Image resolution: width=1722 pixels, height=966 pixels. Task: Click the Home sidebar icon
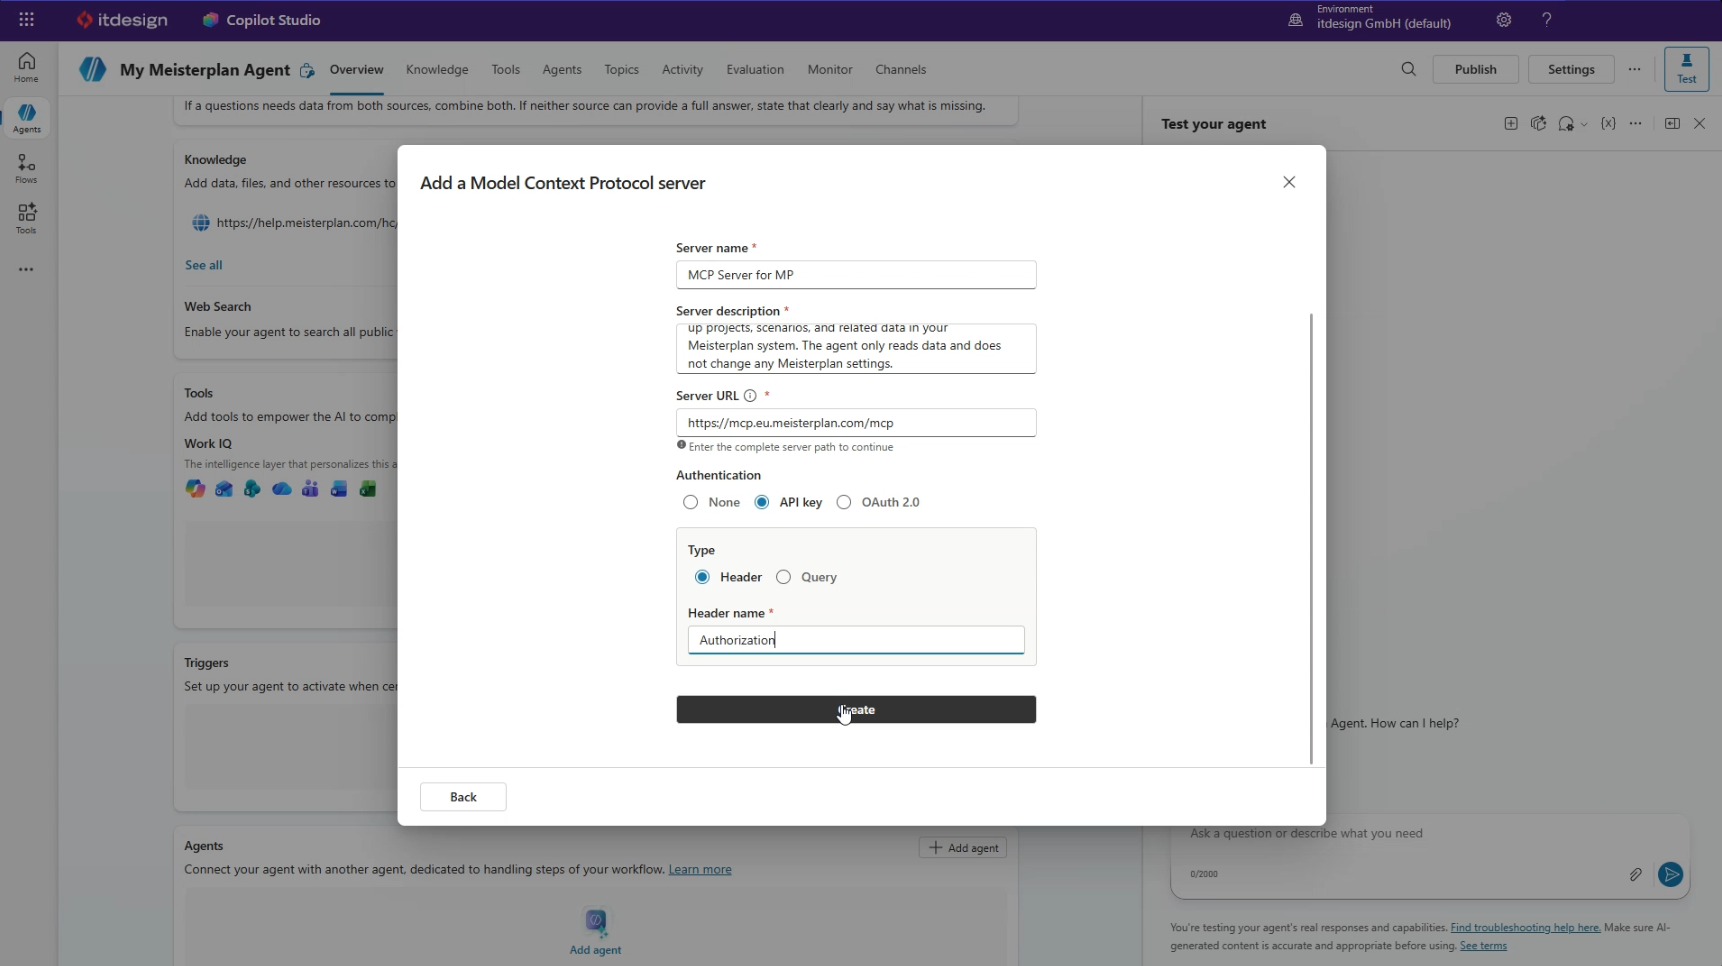(27, 67)
